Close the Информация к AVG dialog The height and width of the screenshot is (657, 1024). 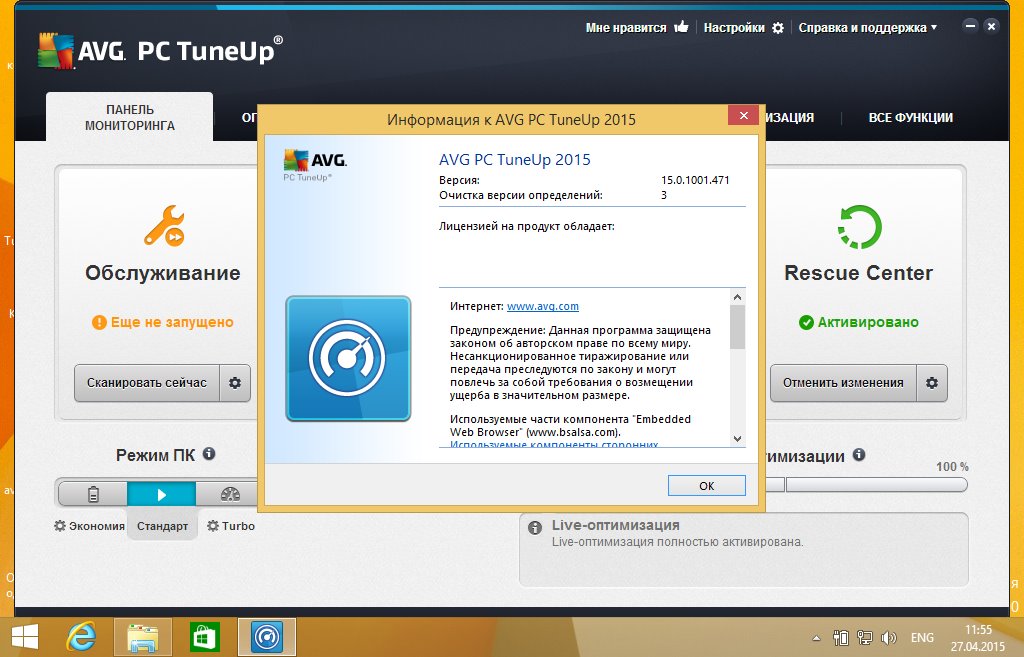pos(743,116)
